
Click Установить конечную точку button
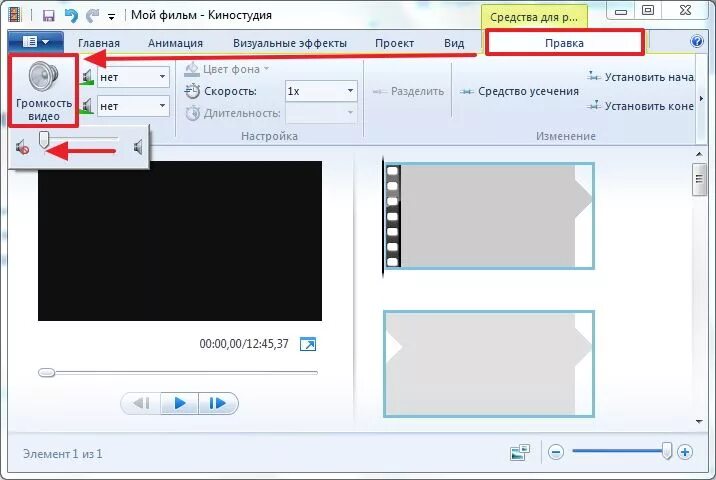[x=640, y=106]
